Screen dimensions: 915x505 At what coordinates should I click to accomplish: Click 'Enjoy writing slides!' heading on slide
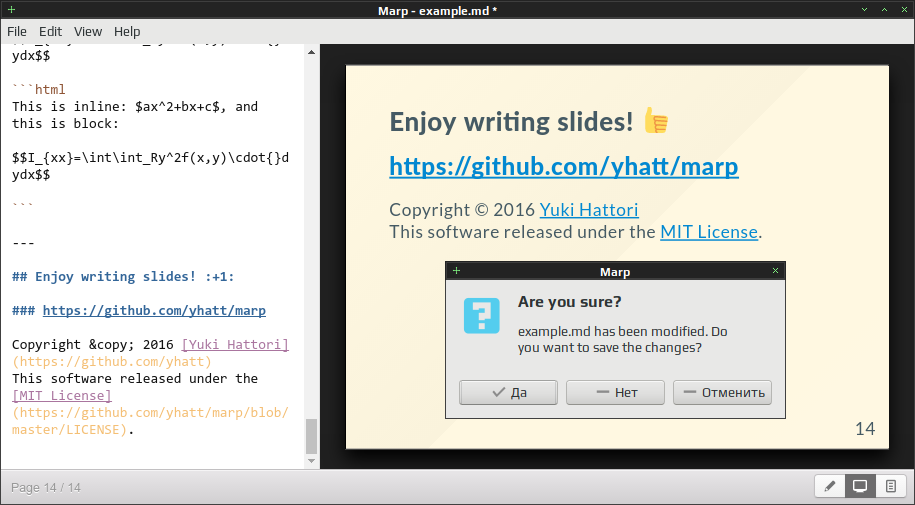pos(511,121)
